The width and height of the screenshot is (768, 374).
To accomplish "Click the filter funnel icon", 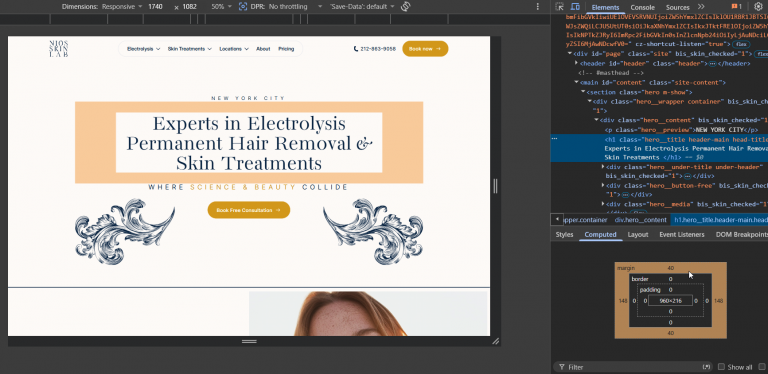I will [561, 367].
